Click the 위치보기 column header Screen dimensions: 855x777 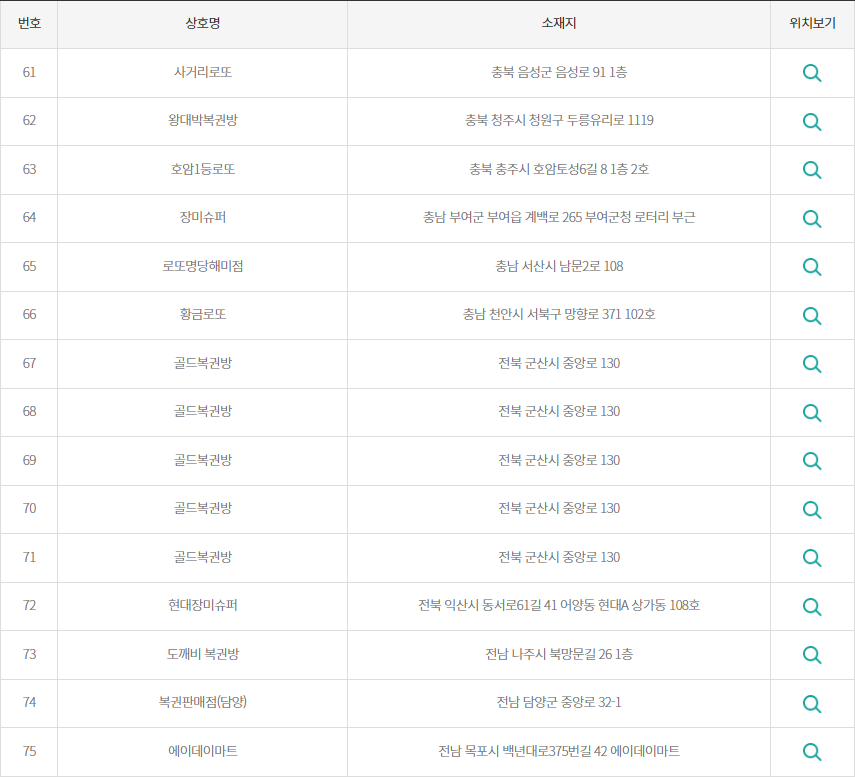point(812,24)
